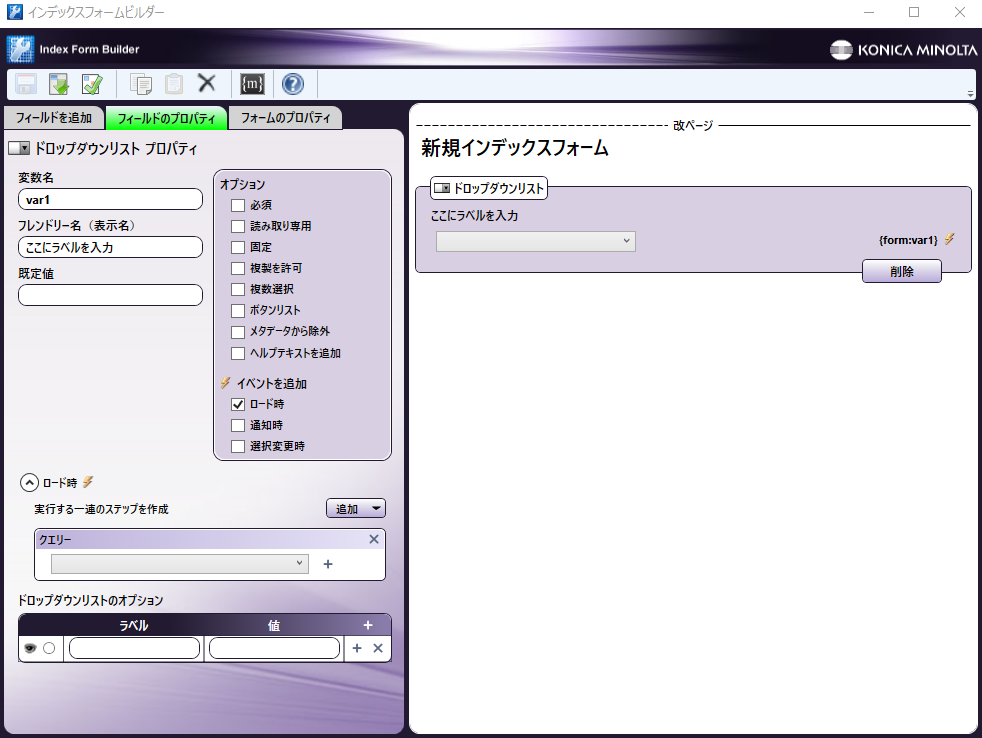
Task: Select フィールドのプロパティ tab
Action: [166, 118]
